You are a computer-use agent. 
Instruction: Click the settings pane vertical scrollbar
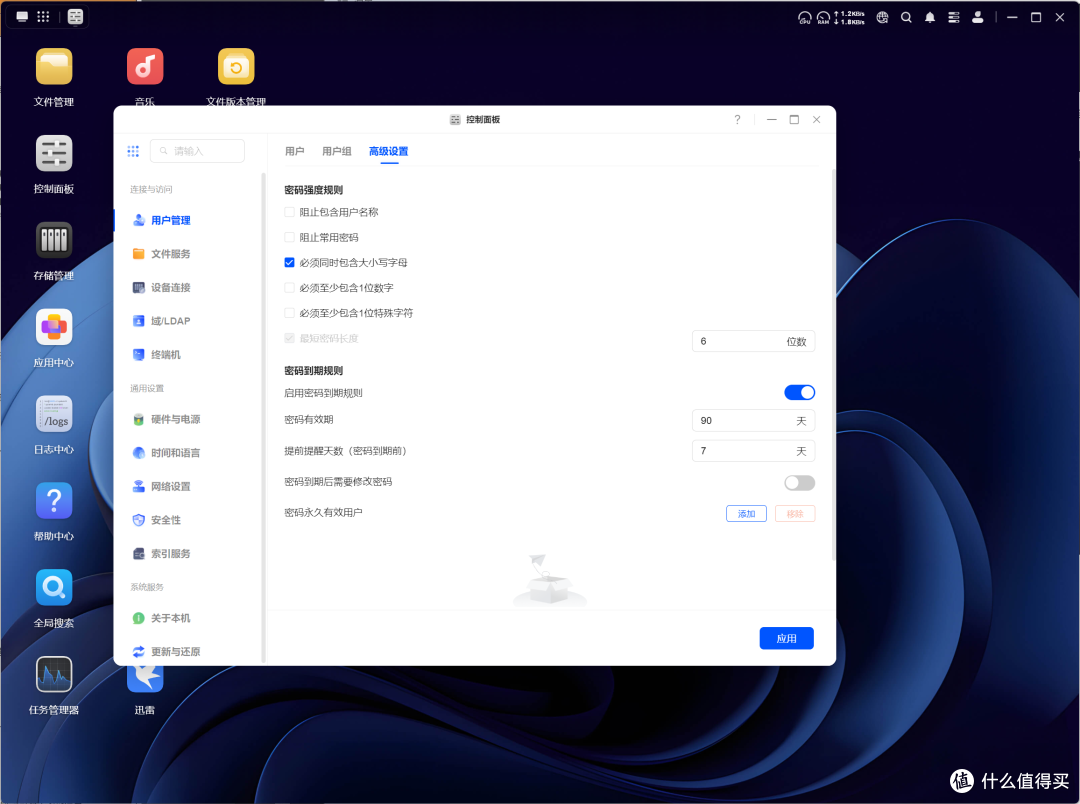833,365
